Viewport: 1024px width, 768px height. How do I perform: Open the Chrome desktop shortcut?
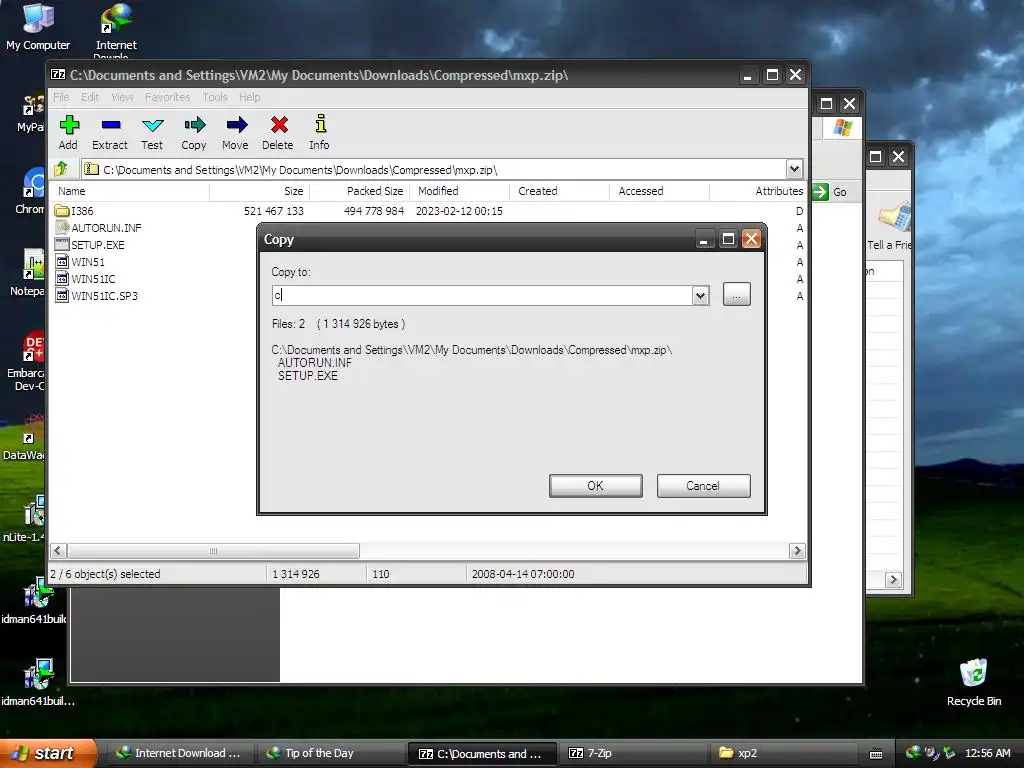30,191
